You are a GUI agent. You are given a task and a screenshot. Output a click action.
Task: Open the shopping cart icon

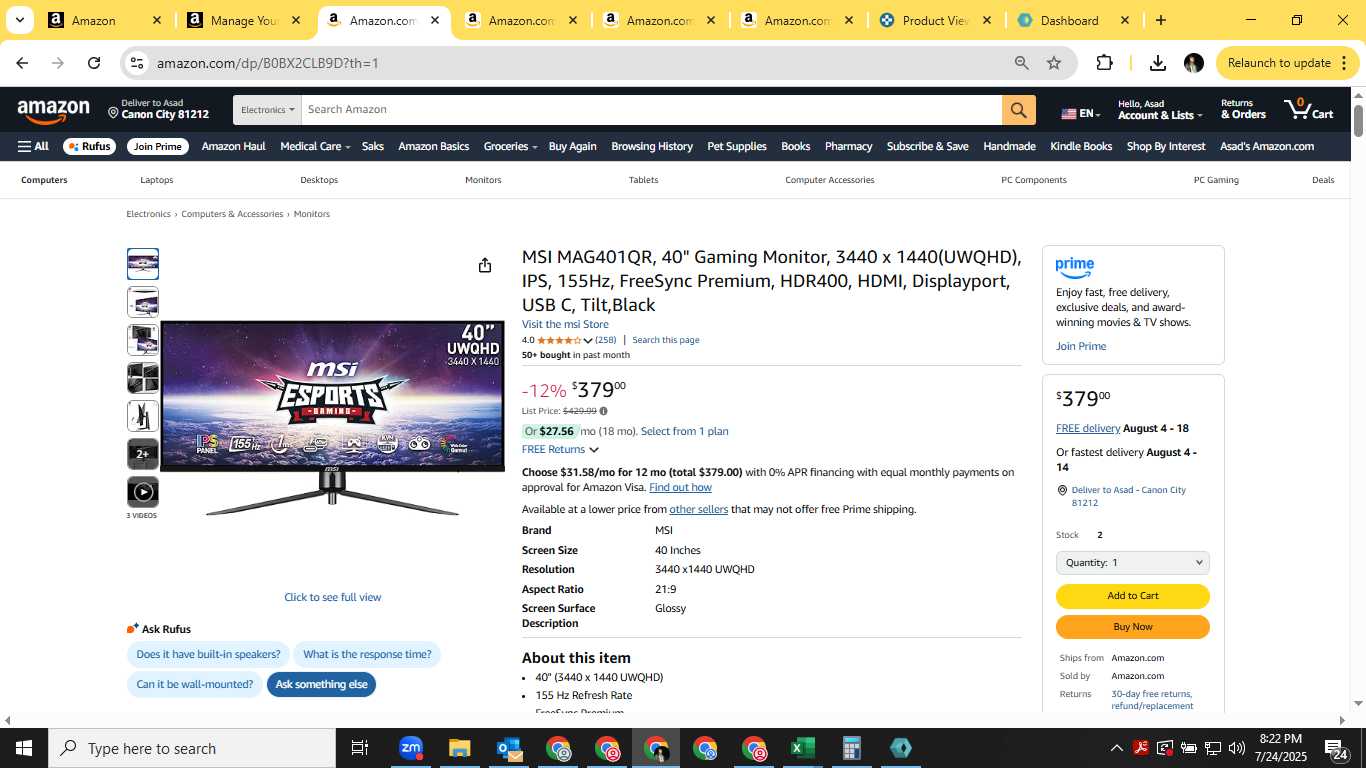coord(1309,109)
